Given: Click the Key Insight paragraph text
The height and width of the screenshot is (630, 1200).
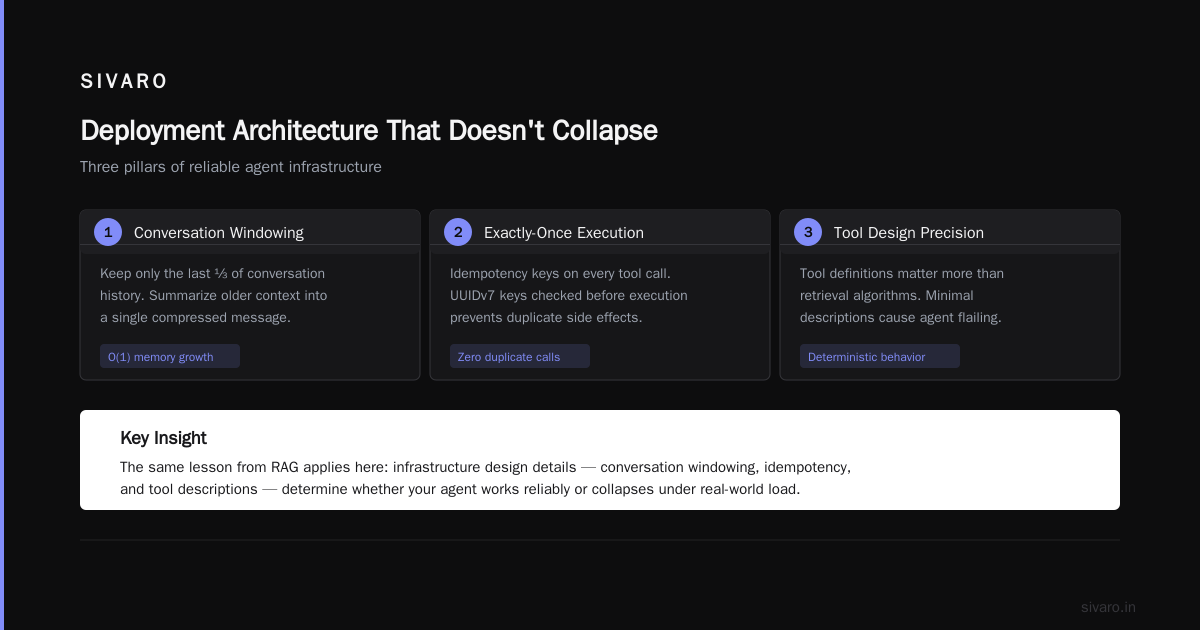Looking at the screenshot, I should point(486,478).
